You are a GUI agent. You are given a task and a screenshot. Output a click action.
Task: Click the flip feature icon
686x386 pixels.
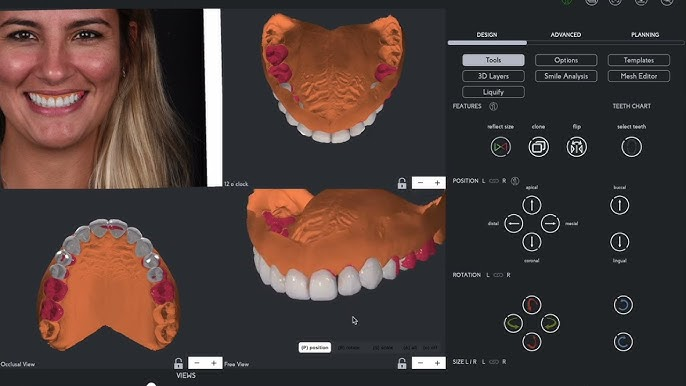click(x=577, y=147)
